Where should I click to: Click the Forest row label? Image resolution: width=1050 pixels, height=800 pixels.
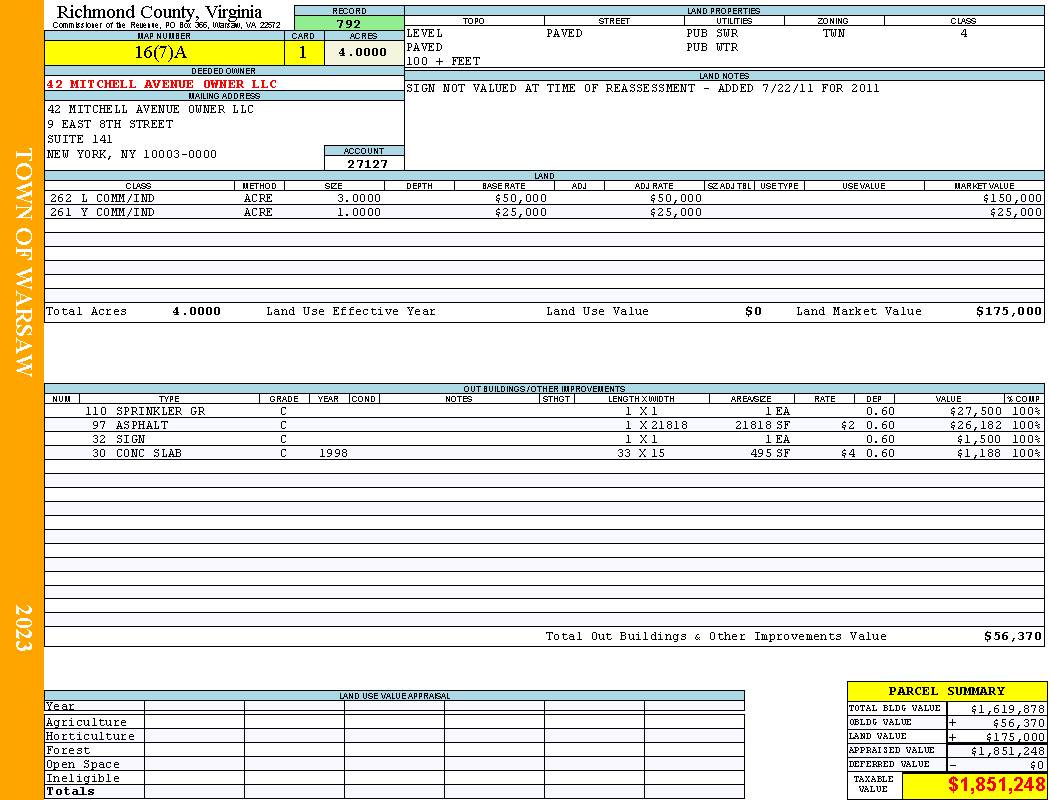68,750
